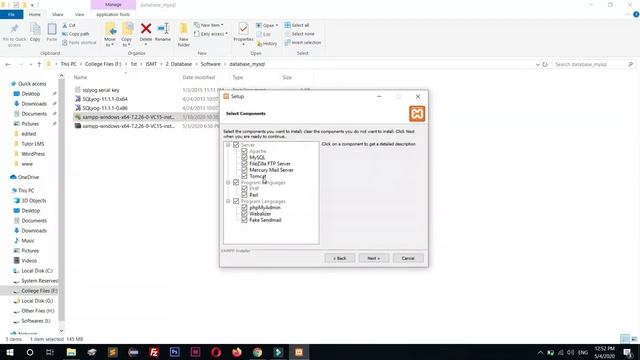640x360 pixels.
Task: Switch to the Share ribbon tab
Action: point(58,14)
